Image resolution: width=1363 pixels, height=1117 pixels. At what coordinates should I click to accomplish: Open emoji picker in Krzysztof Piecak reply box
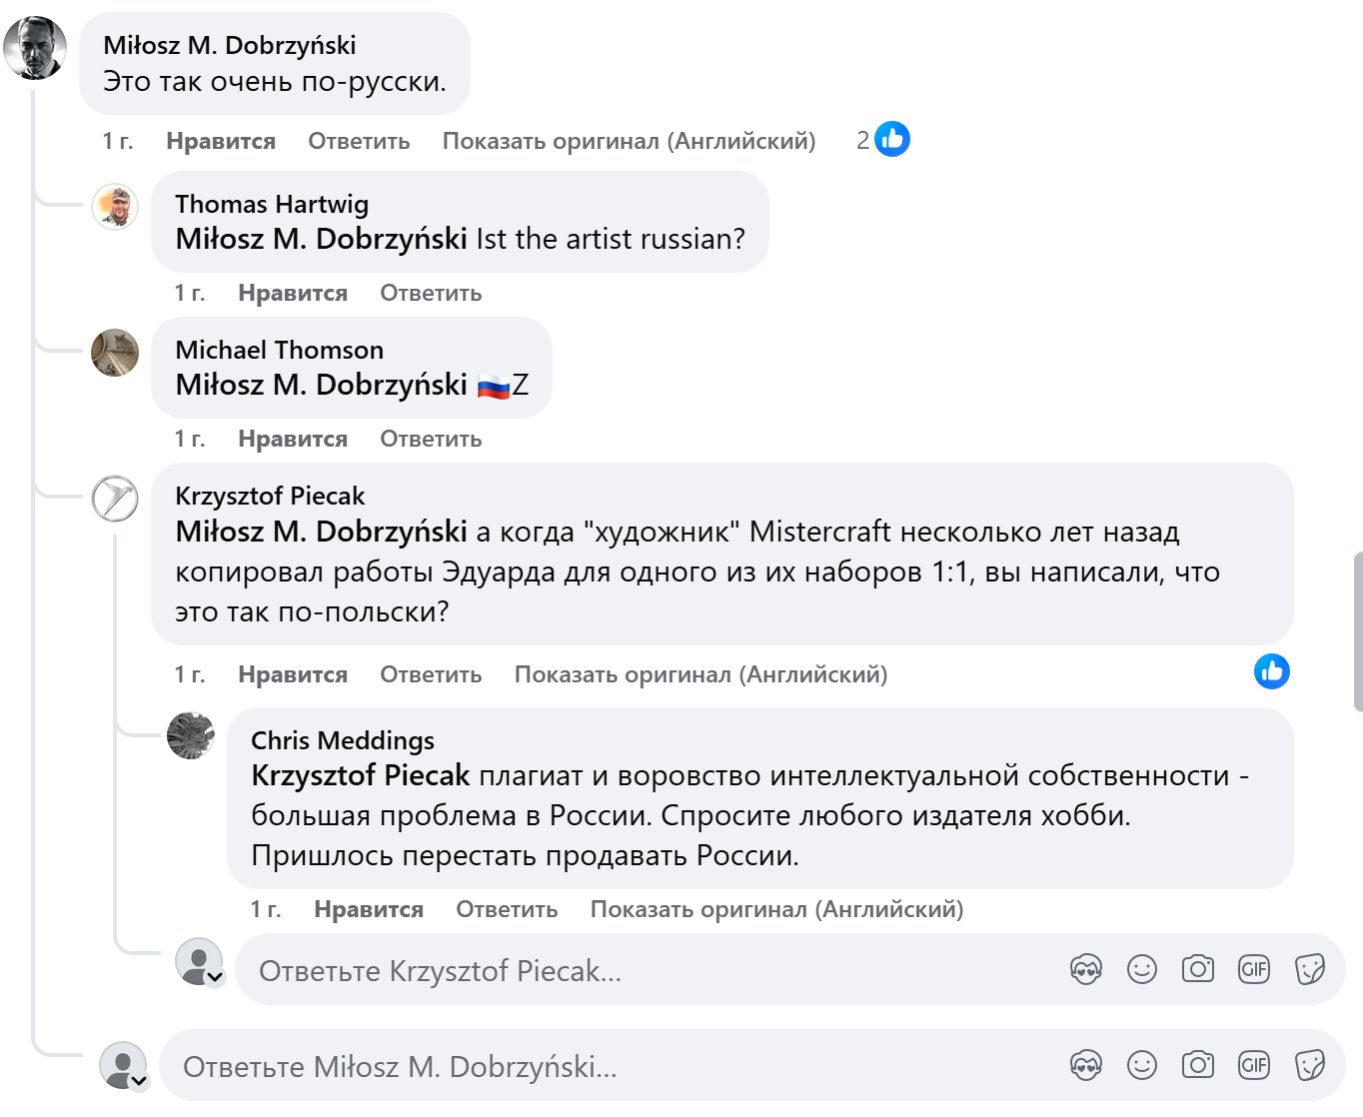[x=1141, y=969]
